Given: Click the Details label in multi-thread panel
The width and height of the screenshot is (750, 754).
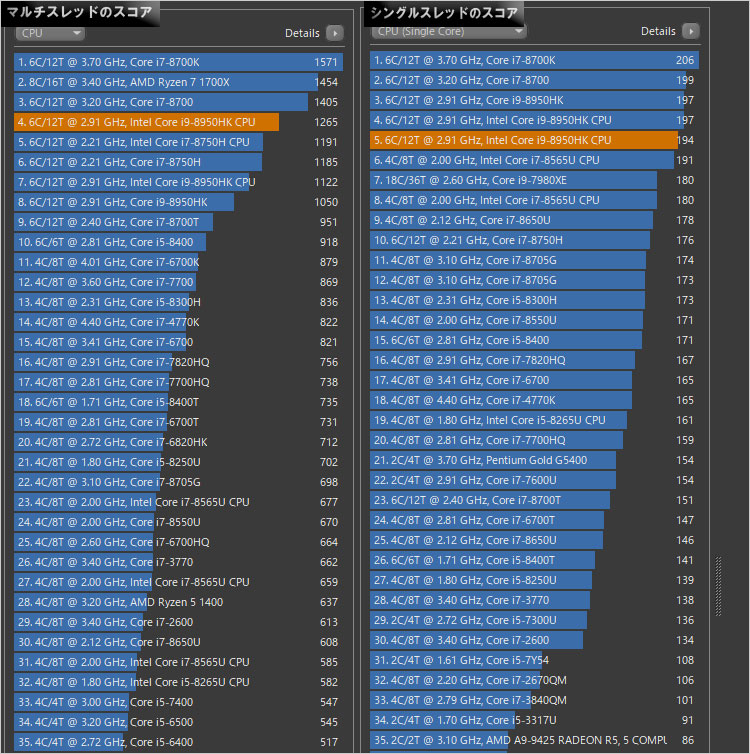Looking at the screenshot, I should (x=302, y=33).
